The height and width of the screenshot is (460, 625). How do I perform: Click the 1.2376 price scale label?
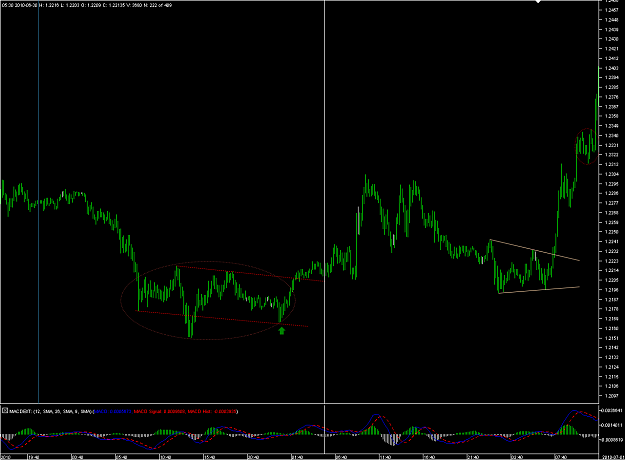[x=611, y=97]
